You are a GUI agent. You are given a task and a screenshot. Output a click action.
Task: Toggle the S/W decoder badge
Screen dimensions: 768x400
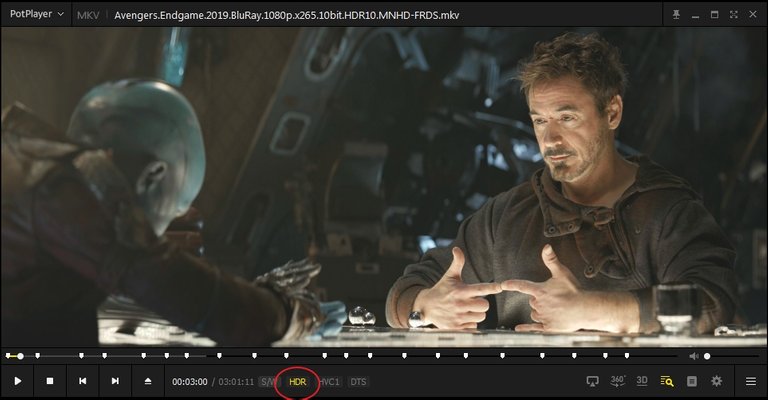[x=268, y=382]
